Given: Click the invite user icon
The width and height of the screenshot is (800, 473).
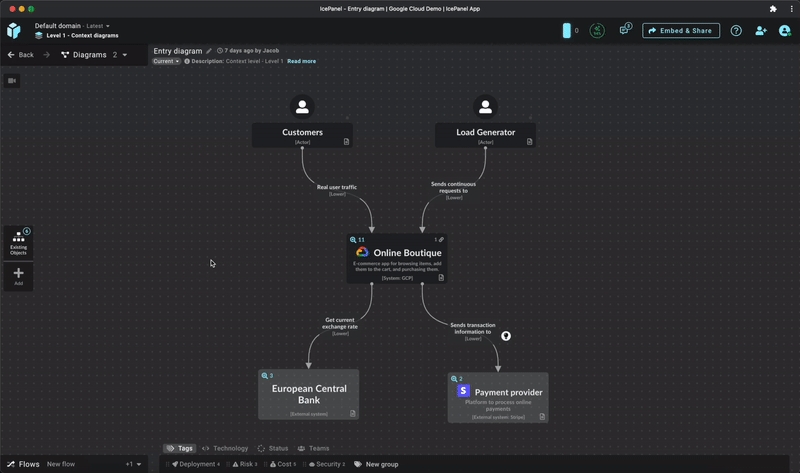Looking at the screenshot, I should coord(761,31).
